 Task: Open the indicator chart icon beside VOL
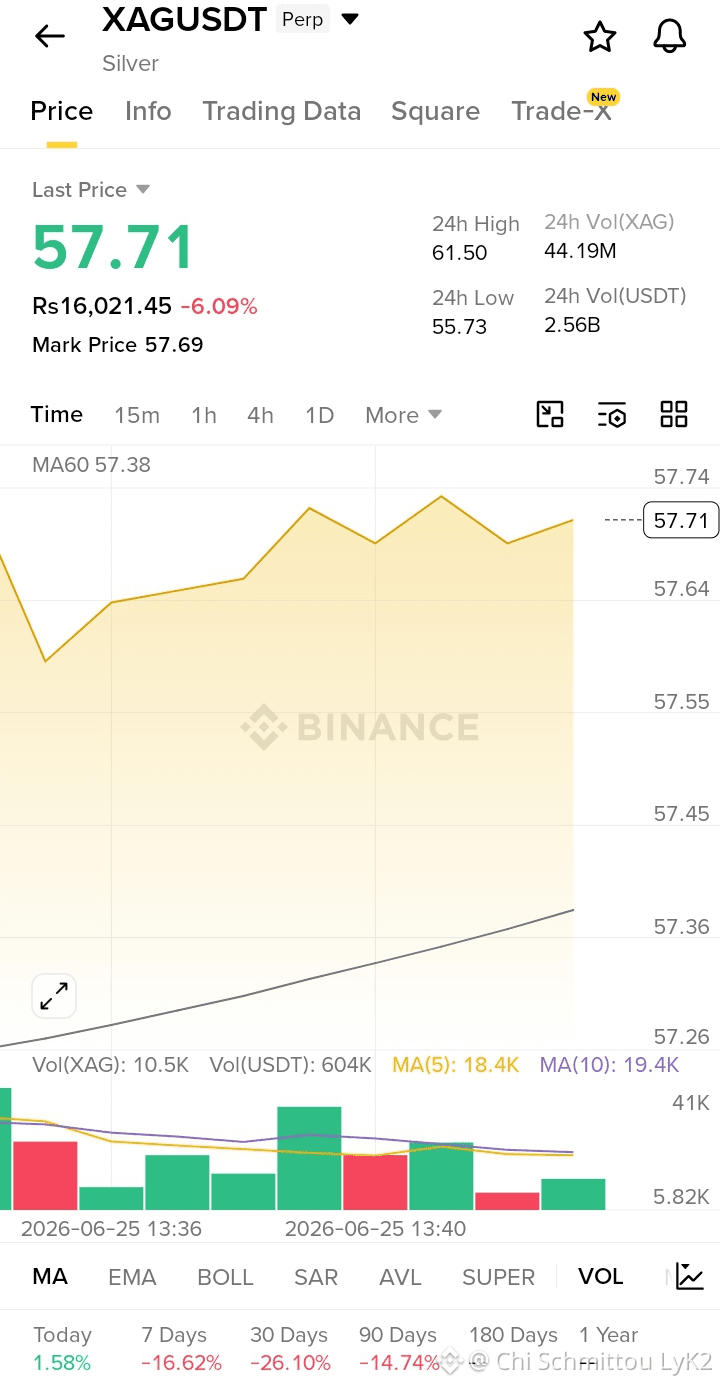point(690,1276)
